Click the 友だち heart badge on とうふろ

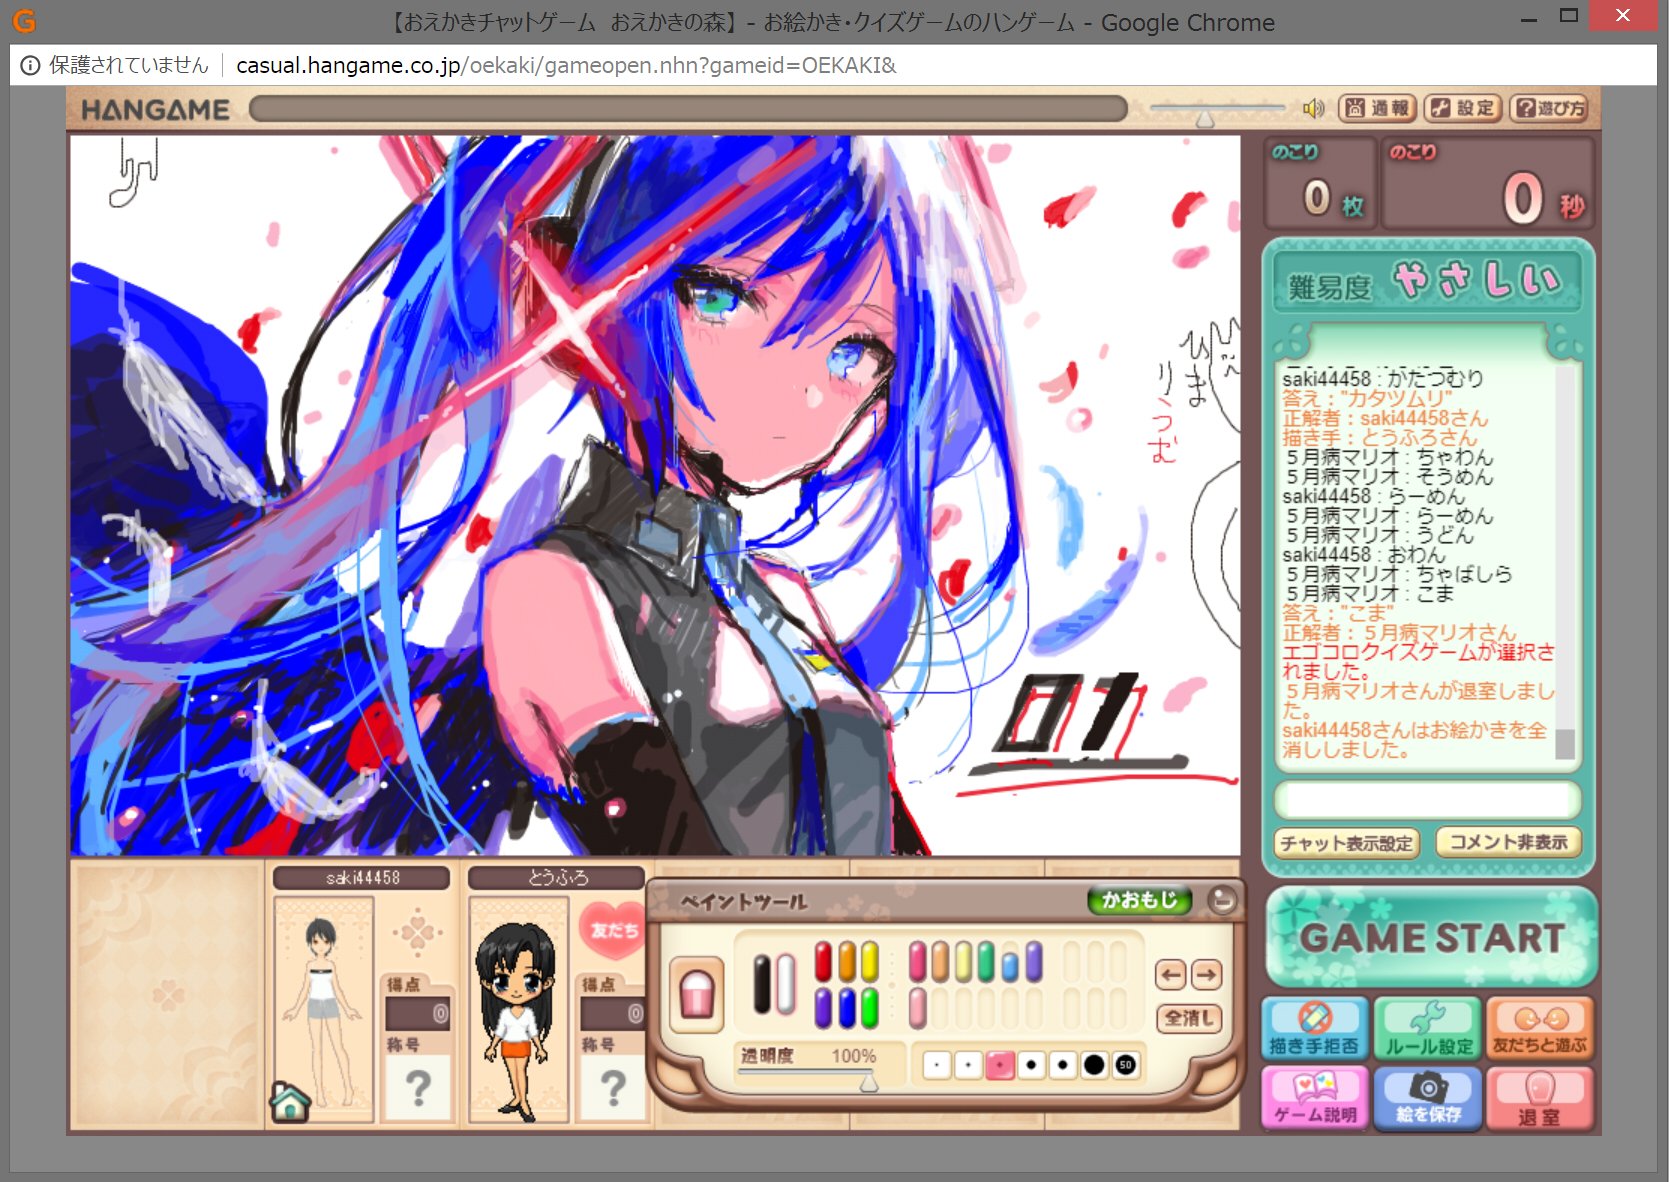pyautogui.click(x=613, y=930)
